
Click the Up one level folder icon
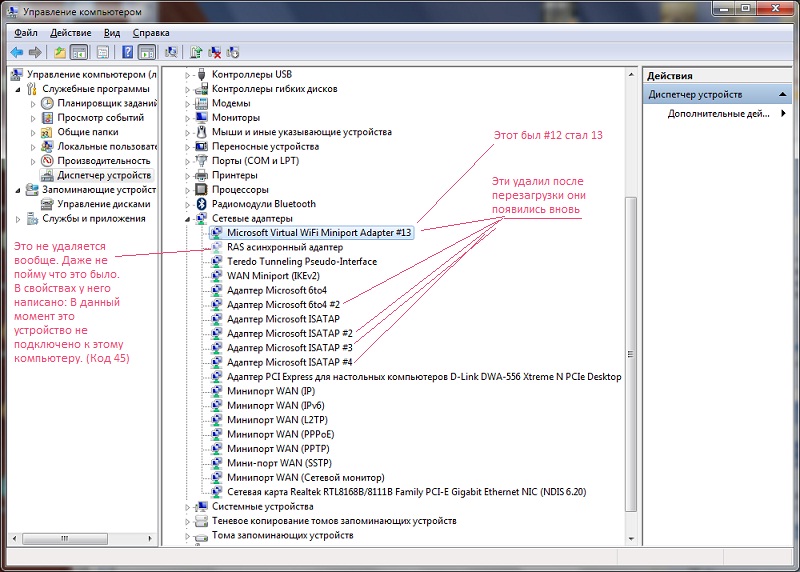60,52
